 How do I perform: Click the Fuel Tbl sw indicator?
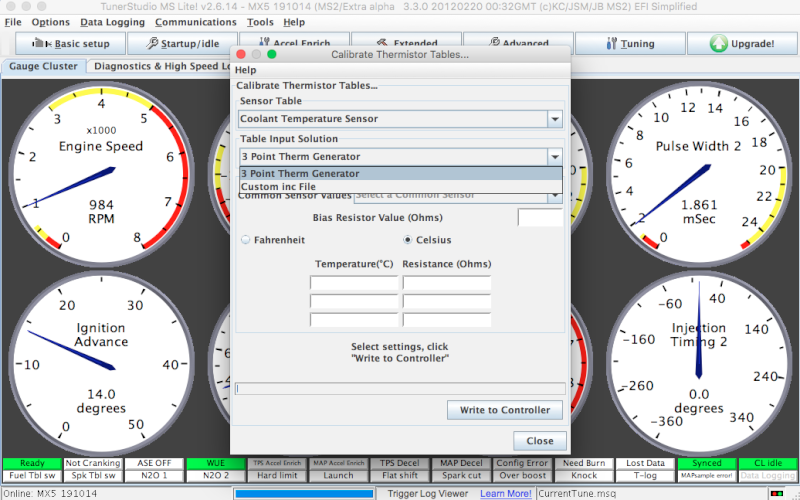[32, 476]
